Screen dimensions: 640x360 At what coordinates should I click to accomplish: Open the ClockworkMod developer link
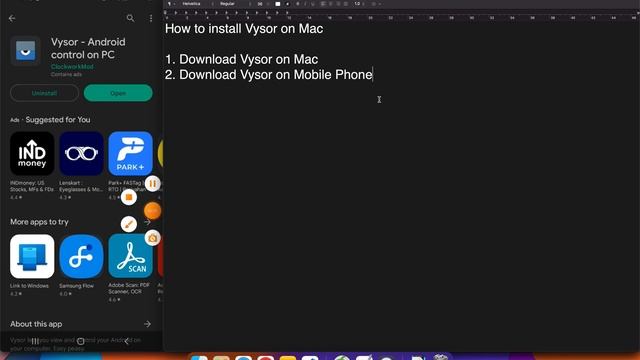[72, 67]
